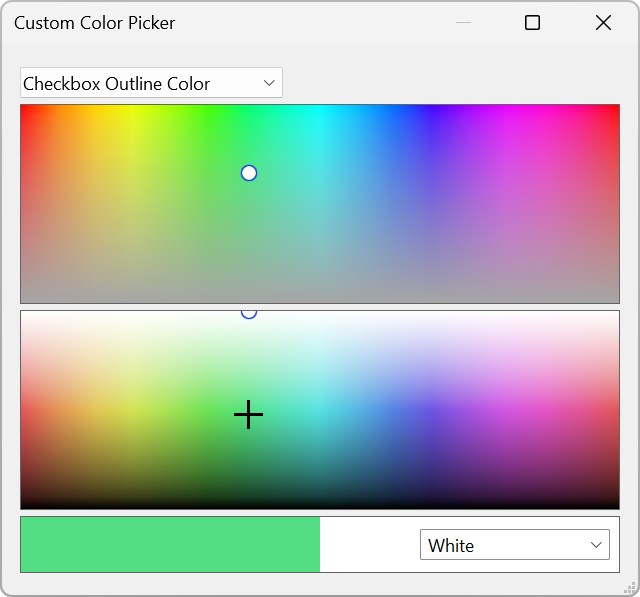Click the black crosshair marker in lower gradient

point(248,414)
